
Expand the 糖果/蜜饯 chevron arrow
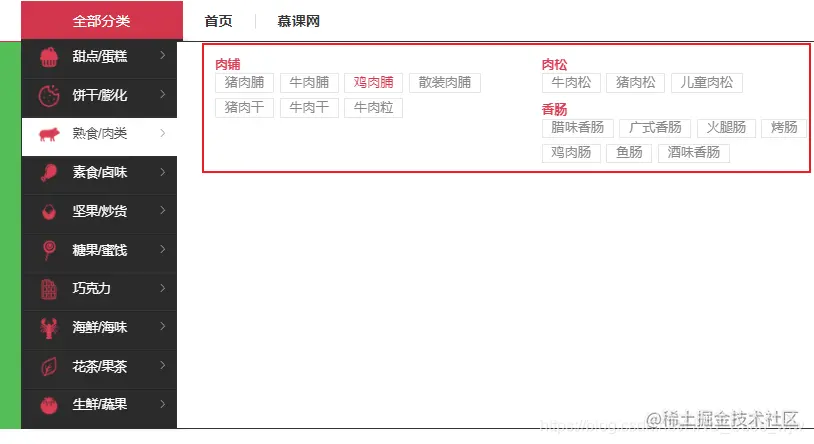pos(162,249)
